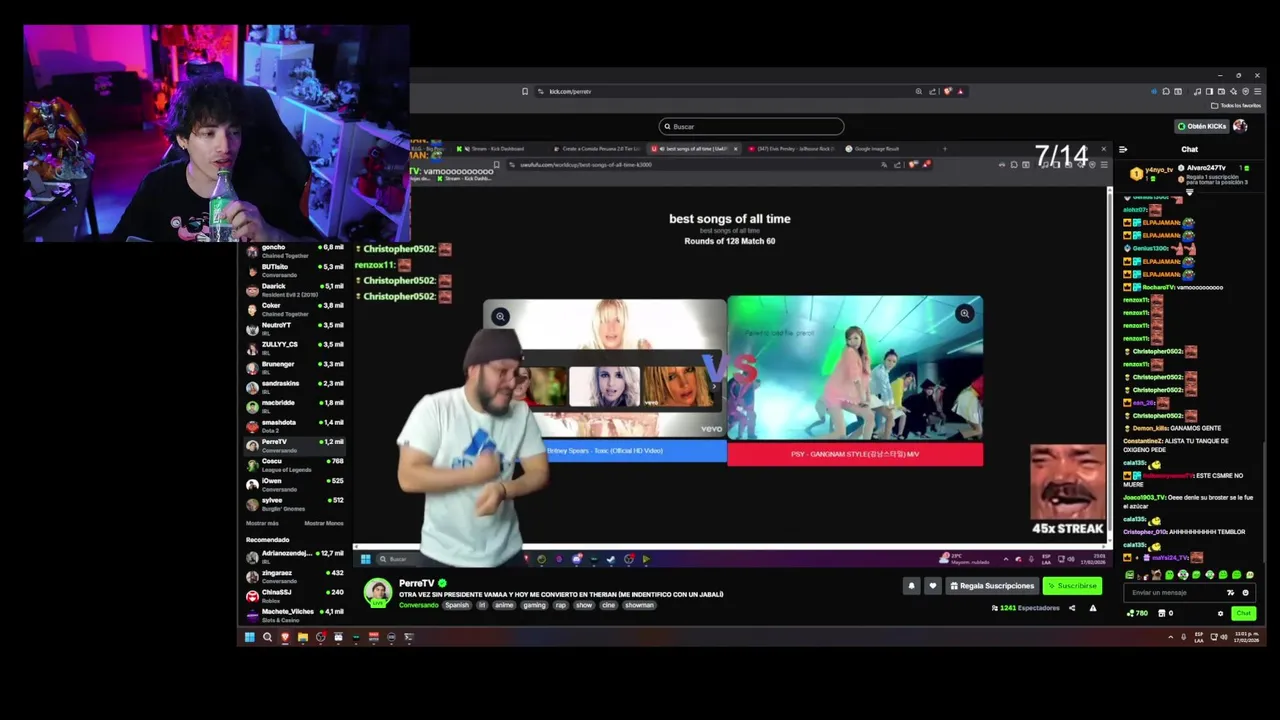Viewport: 1280px width, 720px height.
Task: Click the PerreTV channel avatar
Action: 377,592
